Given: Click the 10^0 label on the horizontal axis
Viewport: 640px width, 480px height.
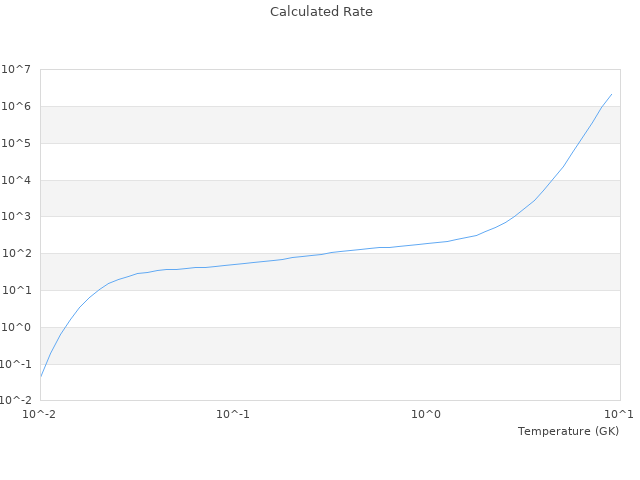Looking at the screenshot, I should point(427,414).
